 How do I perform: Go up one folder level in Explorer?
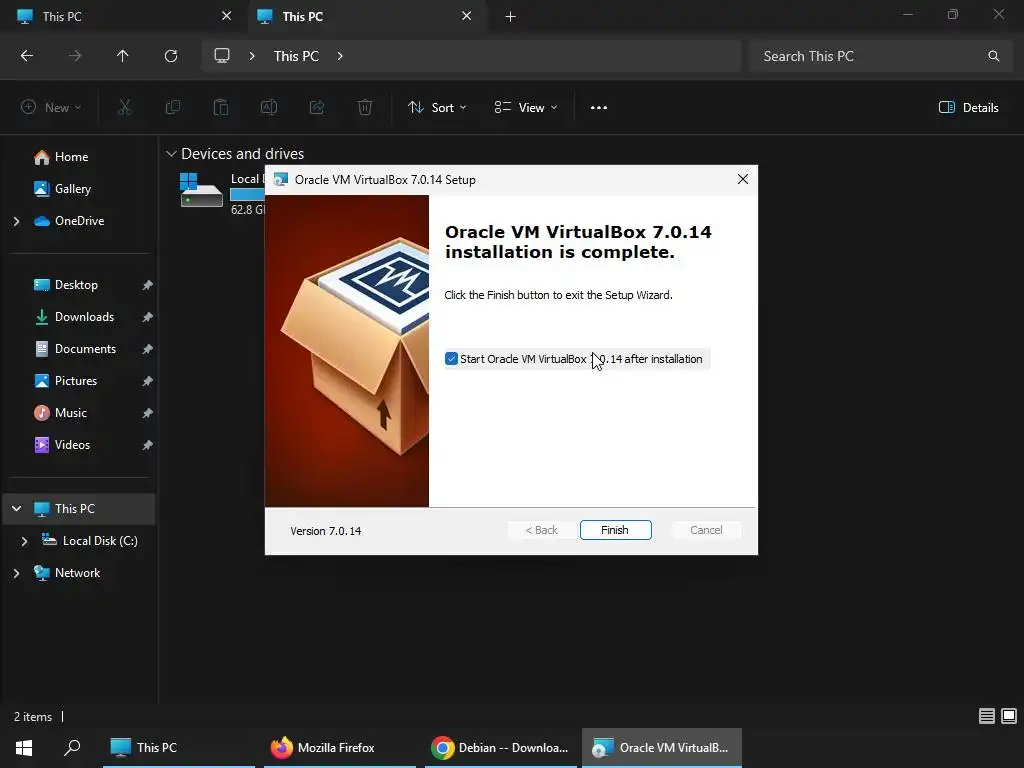click(x=123, y=56)
